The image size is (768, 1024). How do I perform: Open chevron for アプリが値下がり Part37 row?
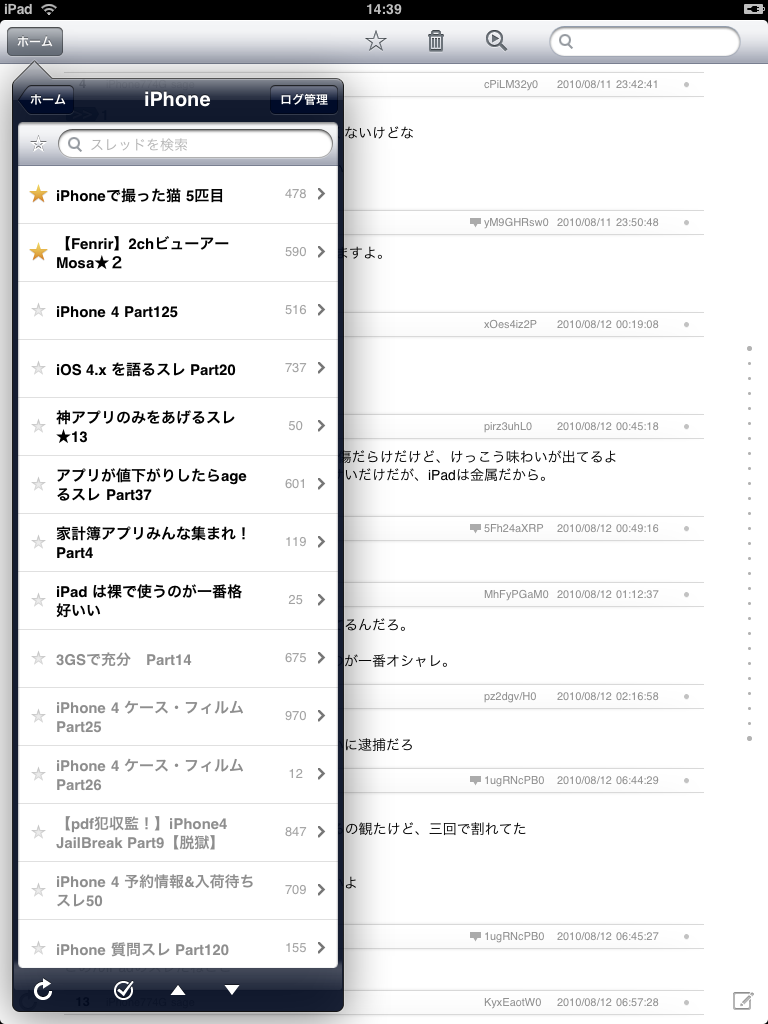[x=321, y=484]
